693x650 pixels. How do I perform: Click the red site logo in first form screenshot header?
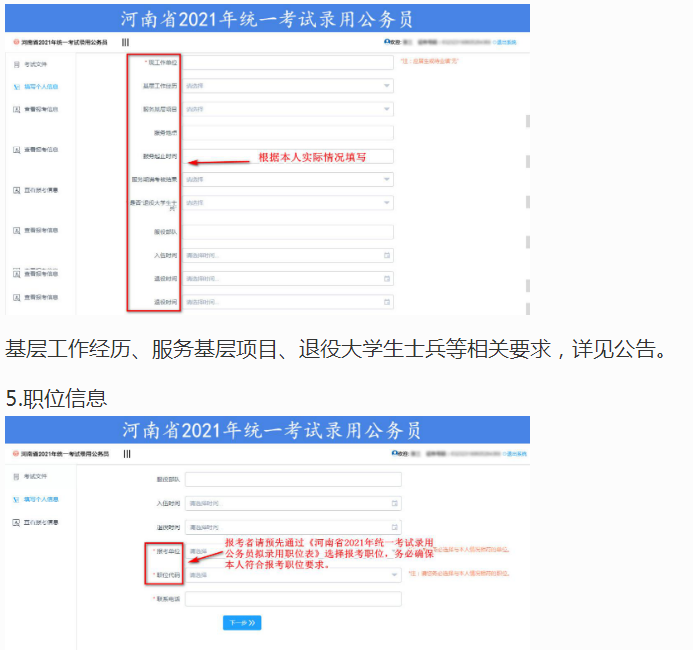tap(16, 42)
